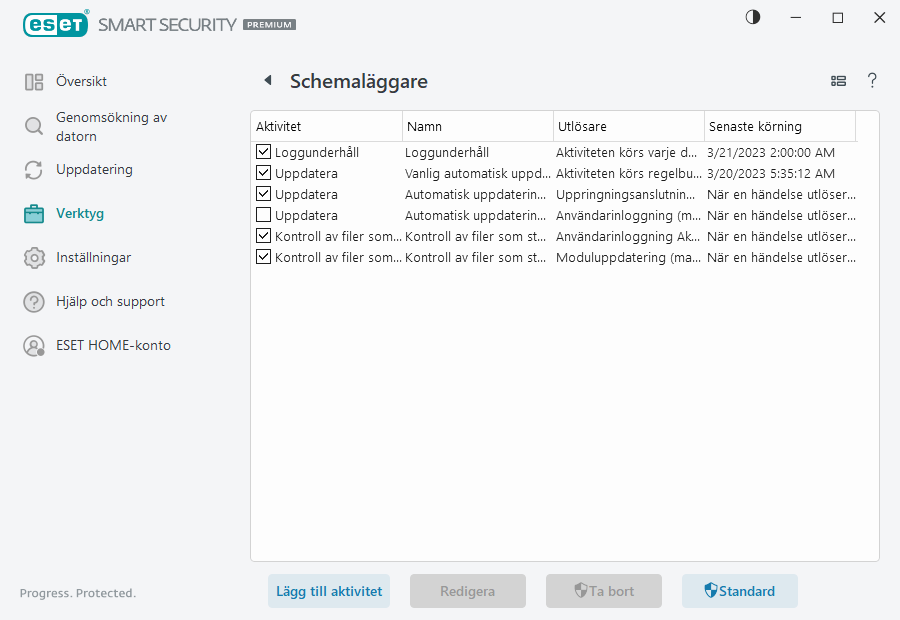Disable the last Kontroll av filer task
This screenshot has height=620, width=900.
click(x=263, y=257)
